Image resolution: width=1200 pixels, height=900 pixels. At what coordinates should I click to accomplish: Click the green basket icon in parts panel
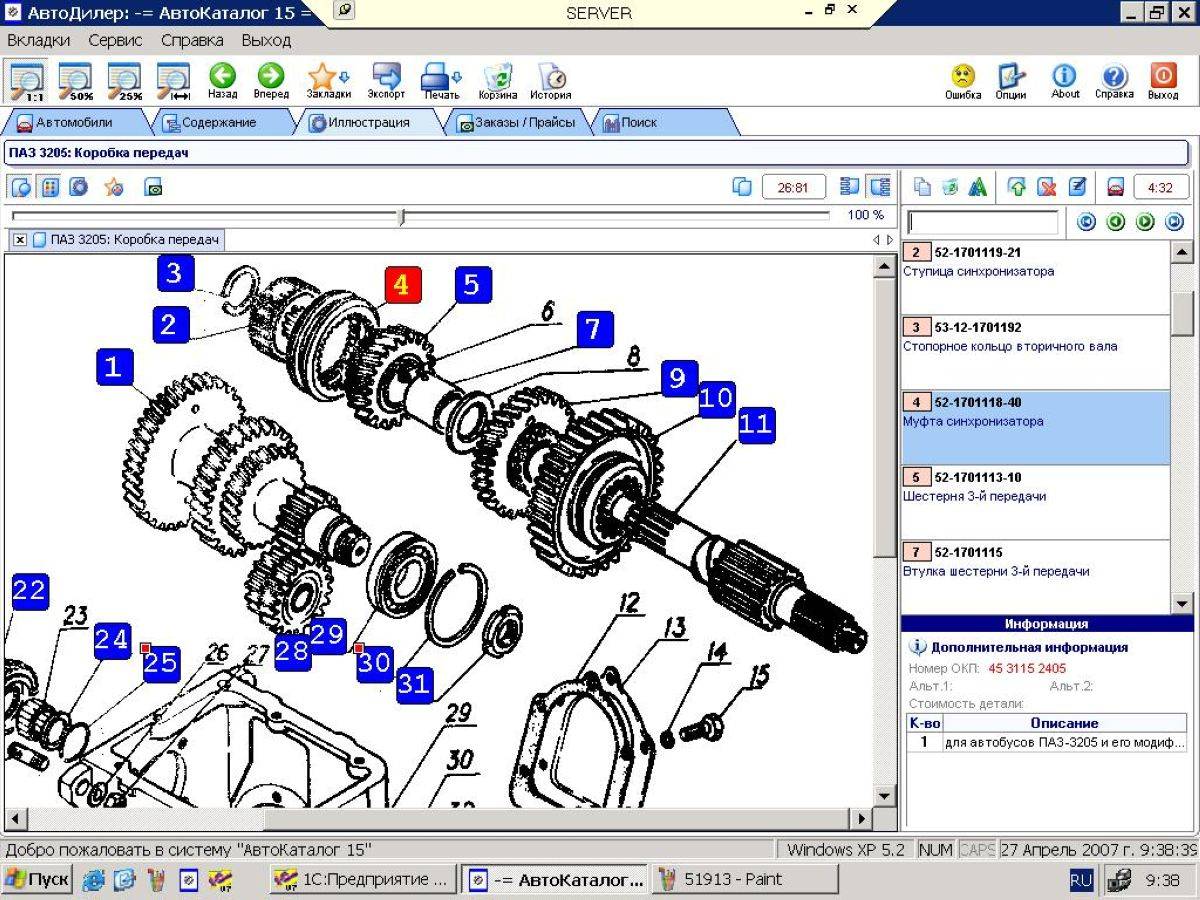(950, 187)
